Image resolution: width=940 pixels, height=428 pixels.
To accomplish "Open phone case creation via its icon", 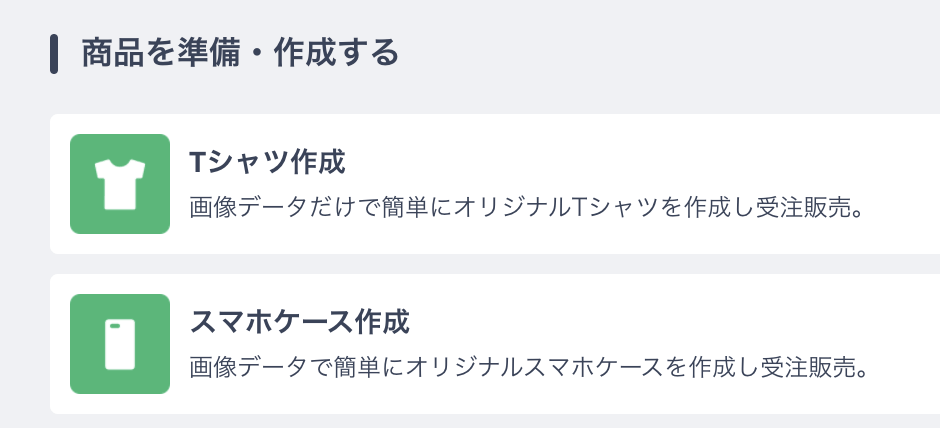I will 120,346.
